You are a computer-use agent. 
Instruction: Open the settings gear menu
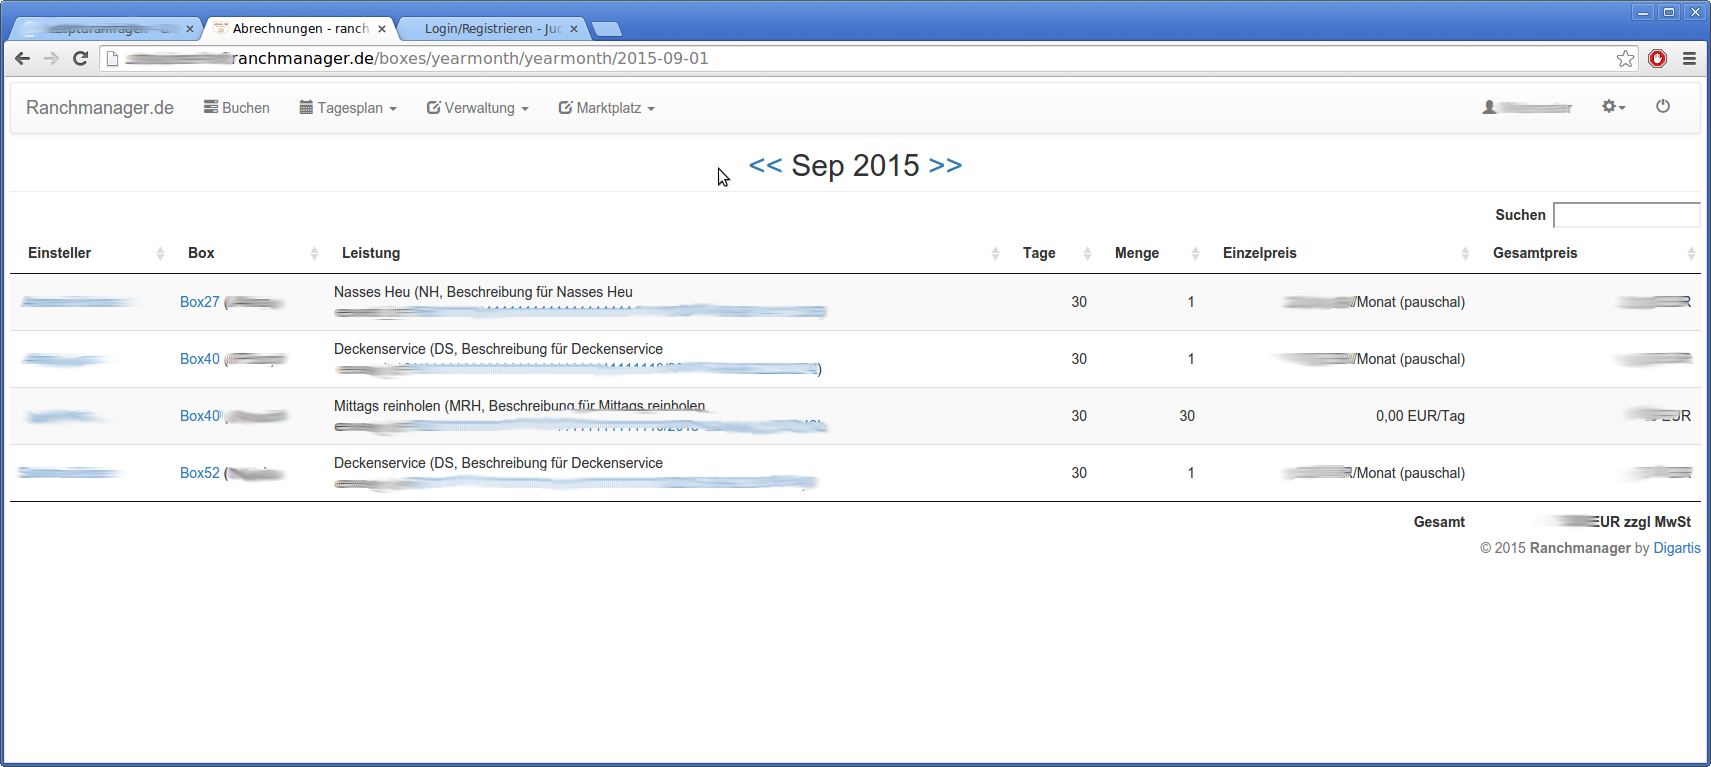coord(1612,106)
